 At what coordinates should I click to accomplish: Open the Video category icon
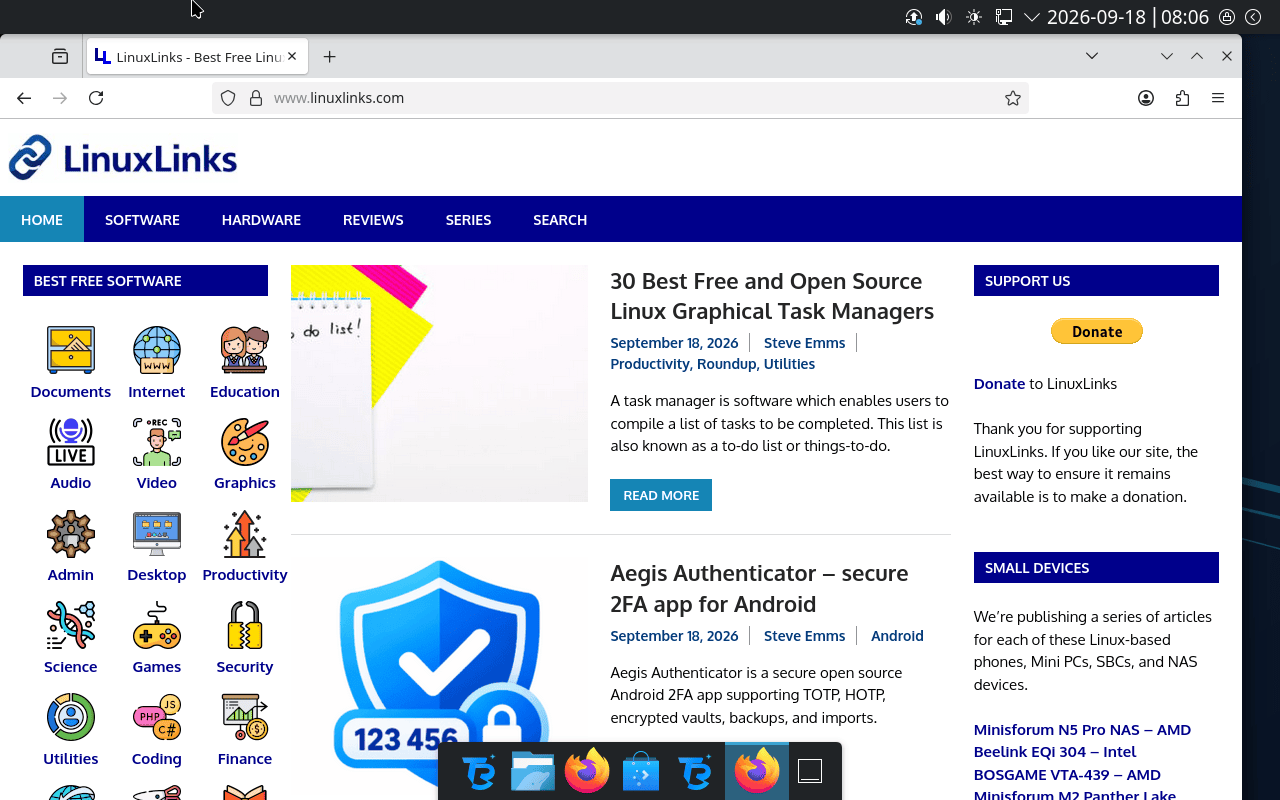click(x=157, y=442)
